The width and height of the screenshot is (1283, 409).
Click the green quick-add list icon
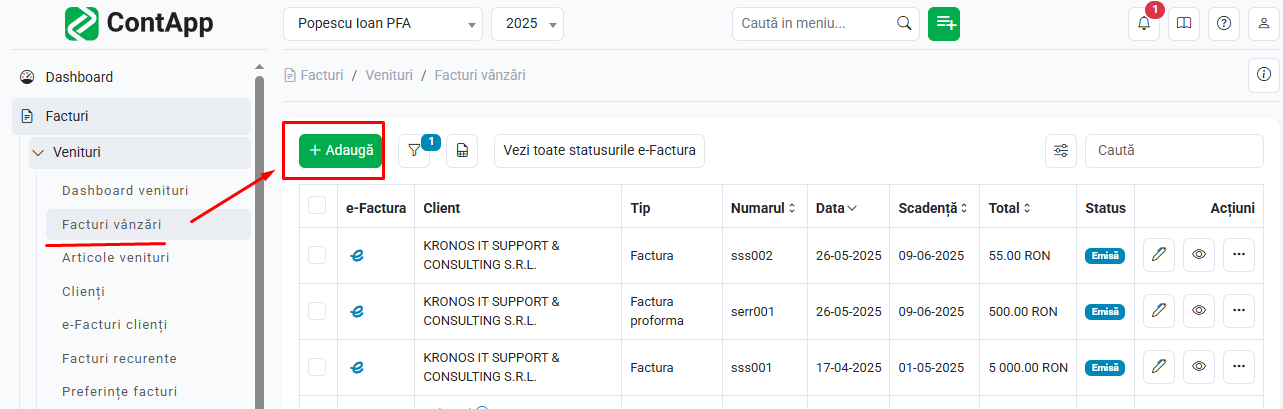[x=944, y=24]
